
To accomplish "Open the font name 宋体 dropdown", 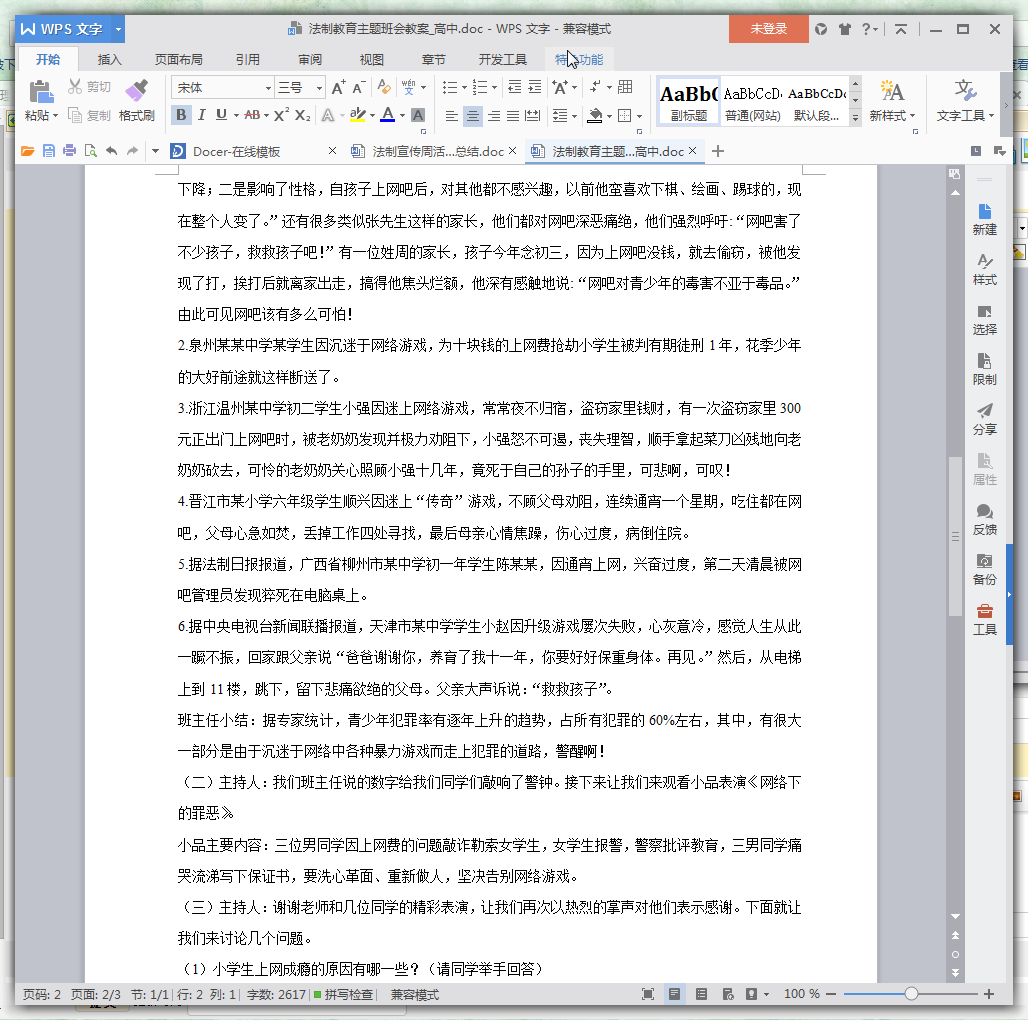I will point(268,88).
